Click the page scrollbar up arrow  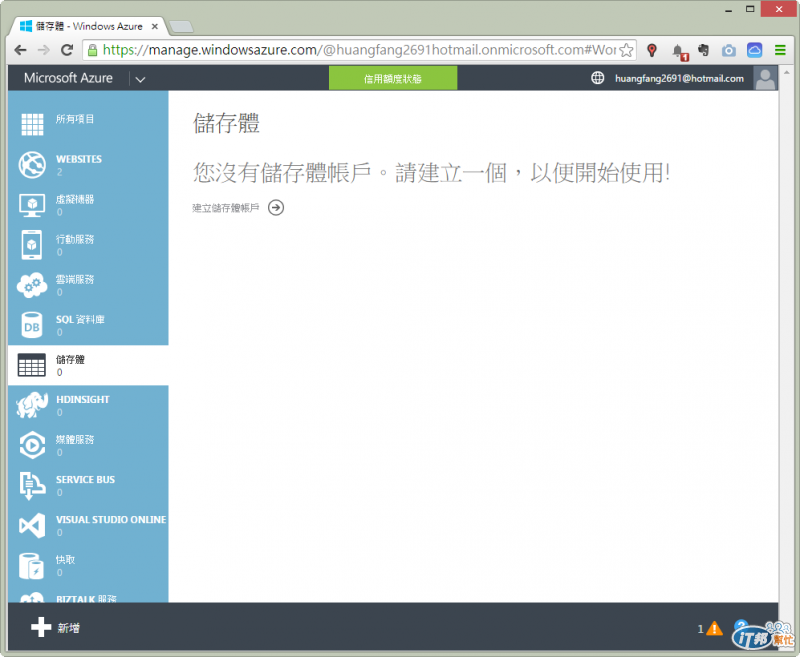[x=787, y=72]
